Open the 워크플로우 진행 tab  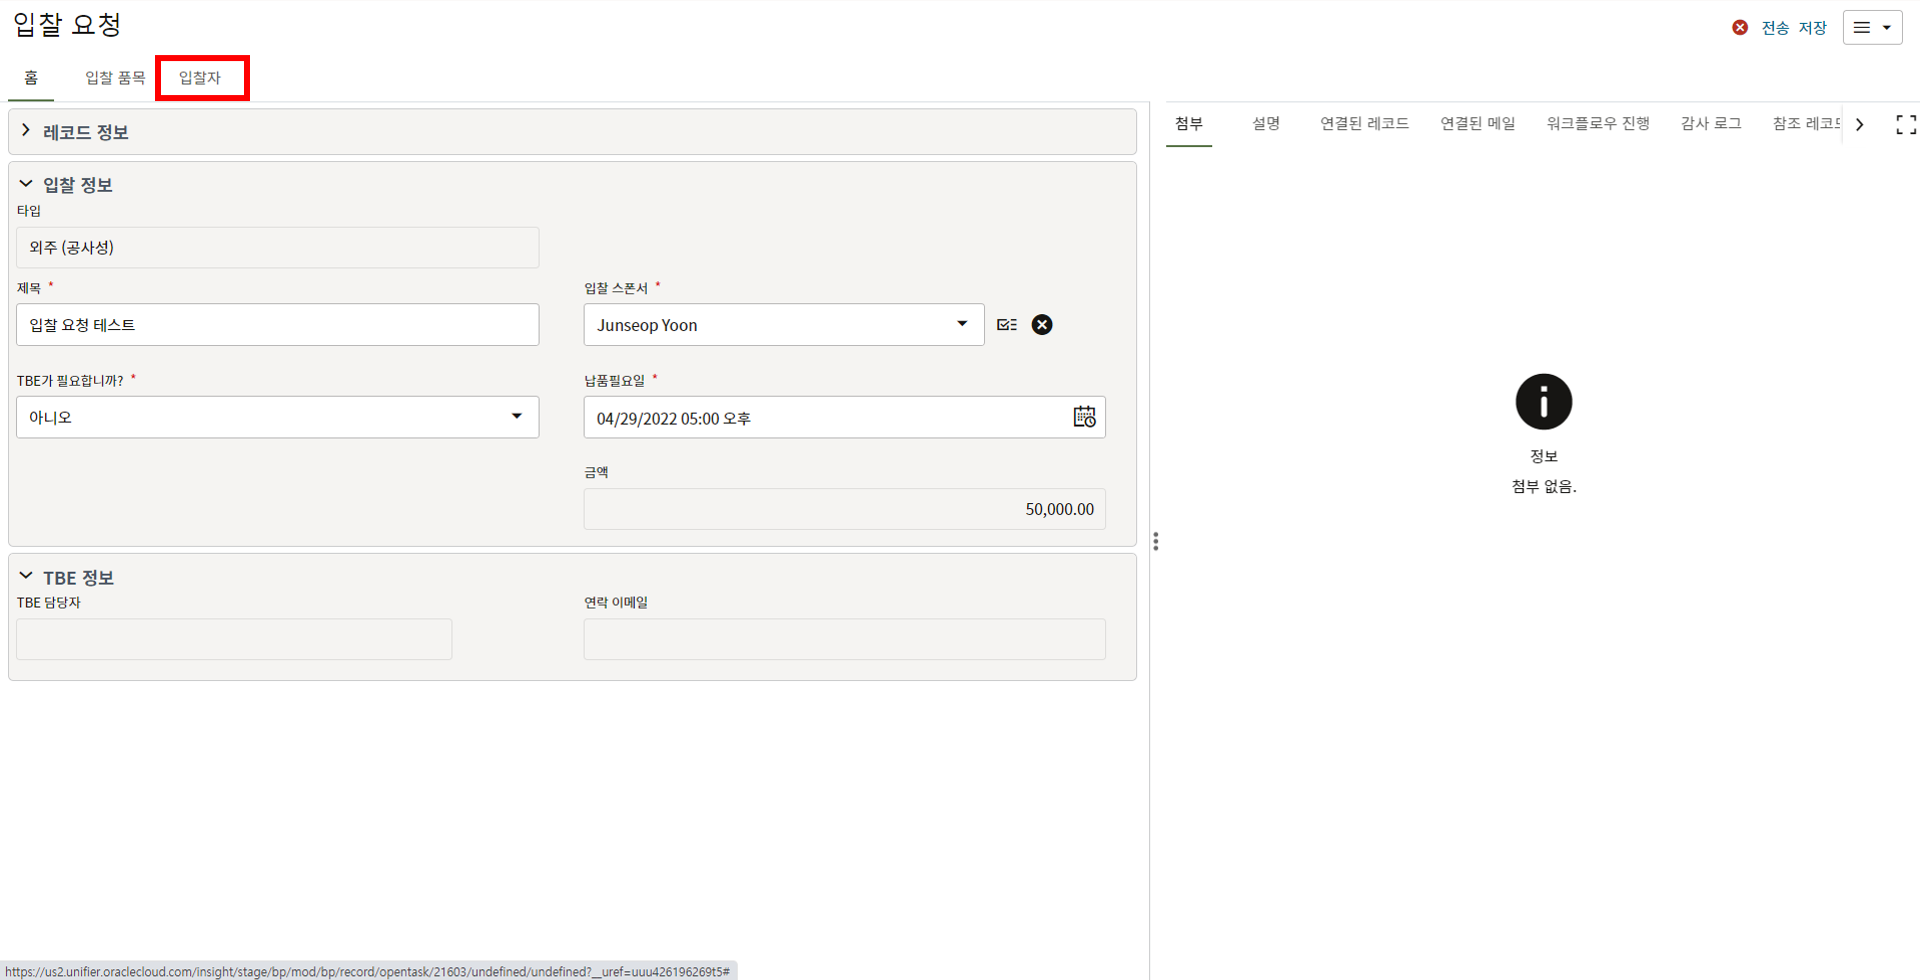[1597, 124]
